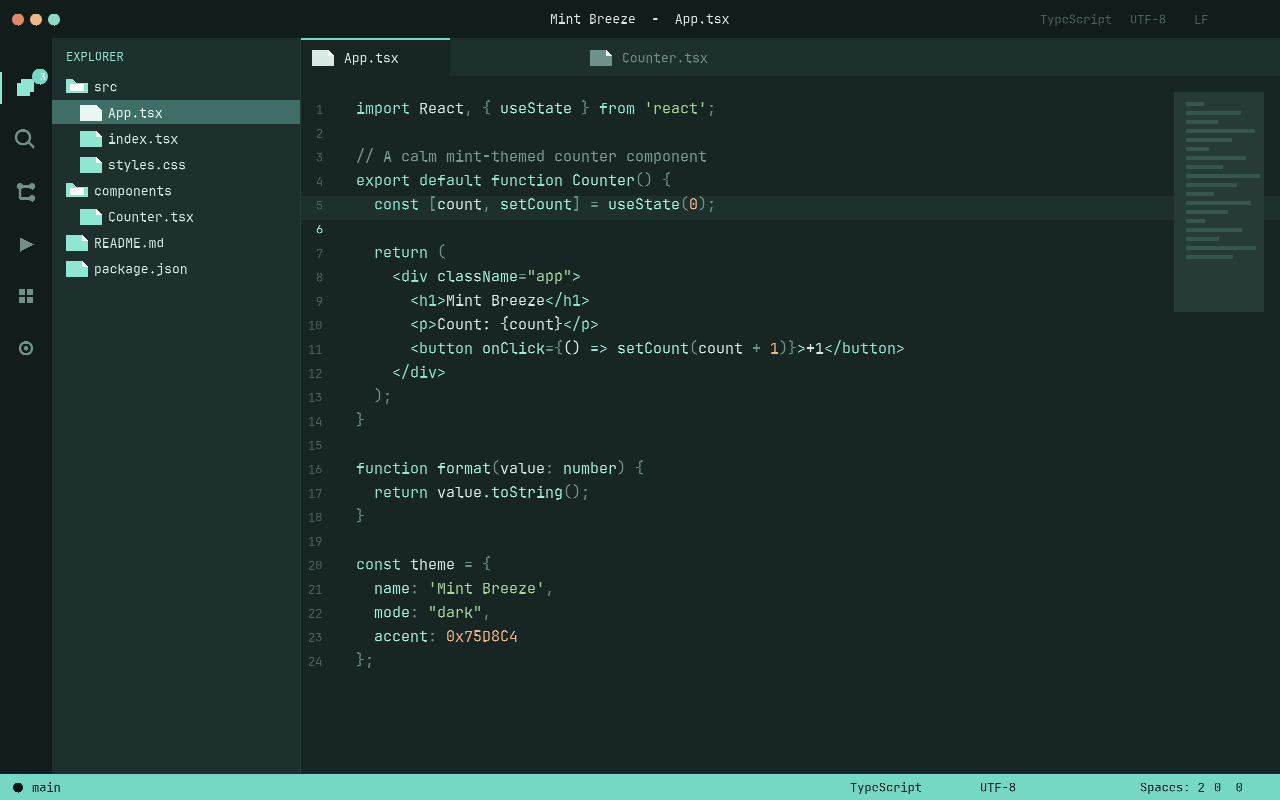This screenshot has height=800, width=1280.
Task: Click the className="app" attribute
Action: click(504, 277)
